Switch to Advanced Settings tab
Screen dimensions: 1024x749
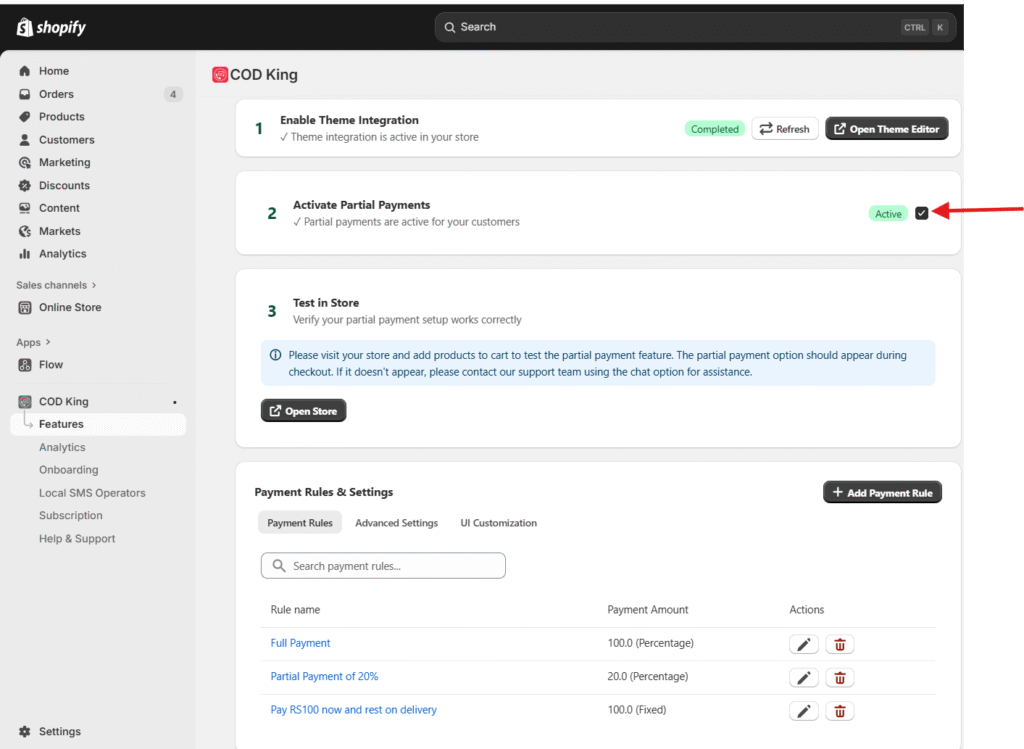(396, 523)
